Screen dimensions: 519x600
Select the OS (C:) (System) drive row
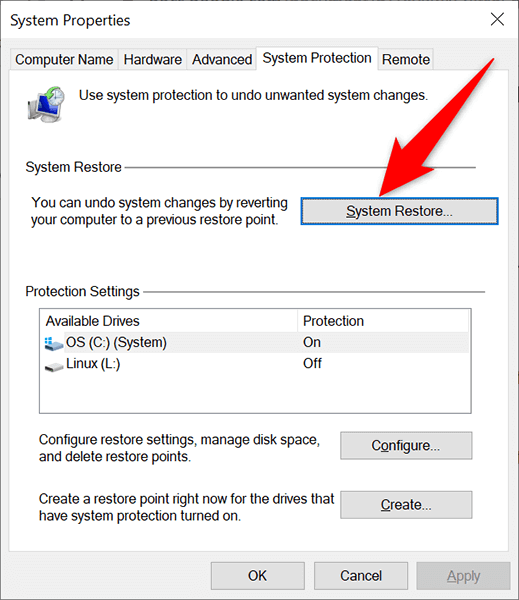point(255,342)
